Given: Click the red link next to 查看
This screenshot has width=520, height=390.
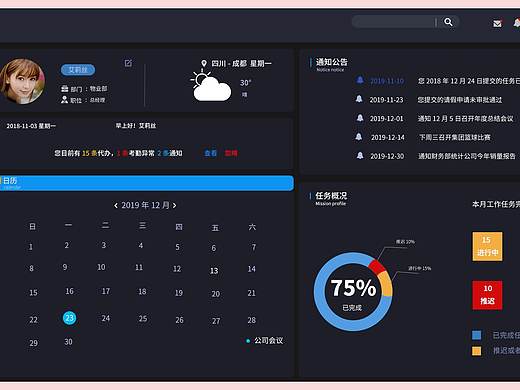Looking at the screenshot, I should 231,153.
